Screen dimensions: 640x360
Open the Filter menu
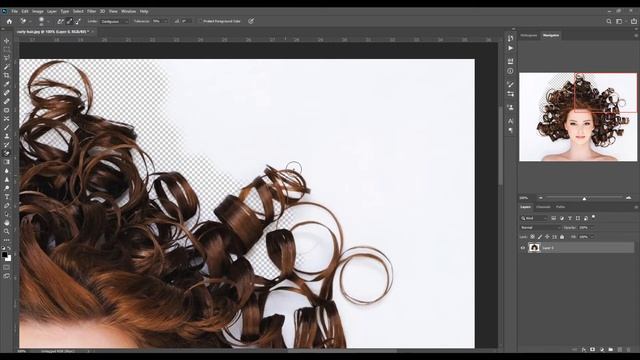(91, 11)
